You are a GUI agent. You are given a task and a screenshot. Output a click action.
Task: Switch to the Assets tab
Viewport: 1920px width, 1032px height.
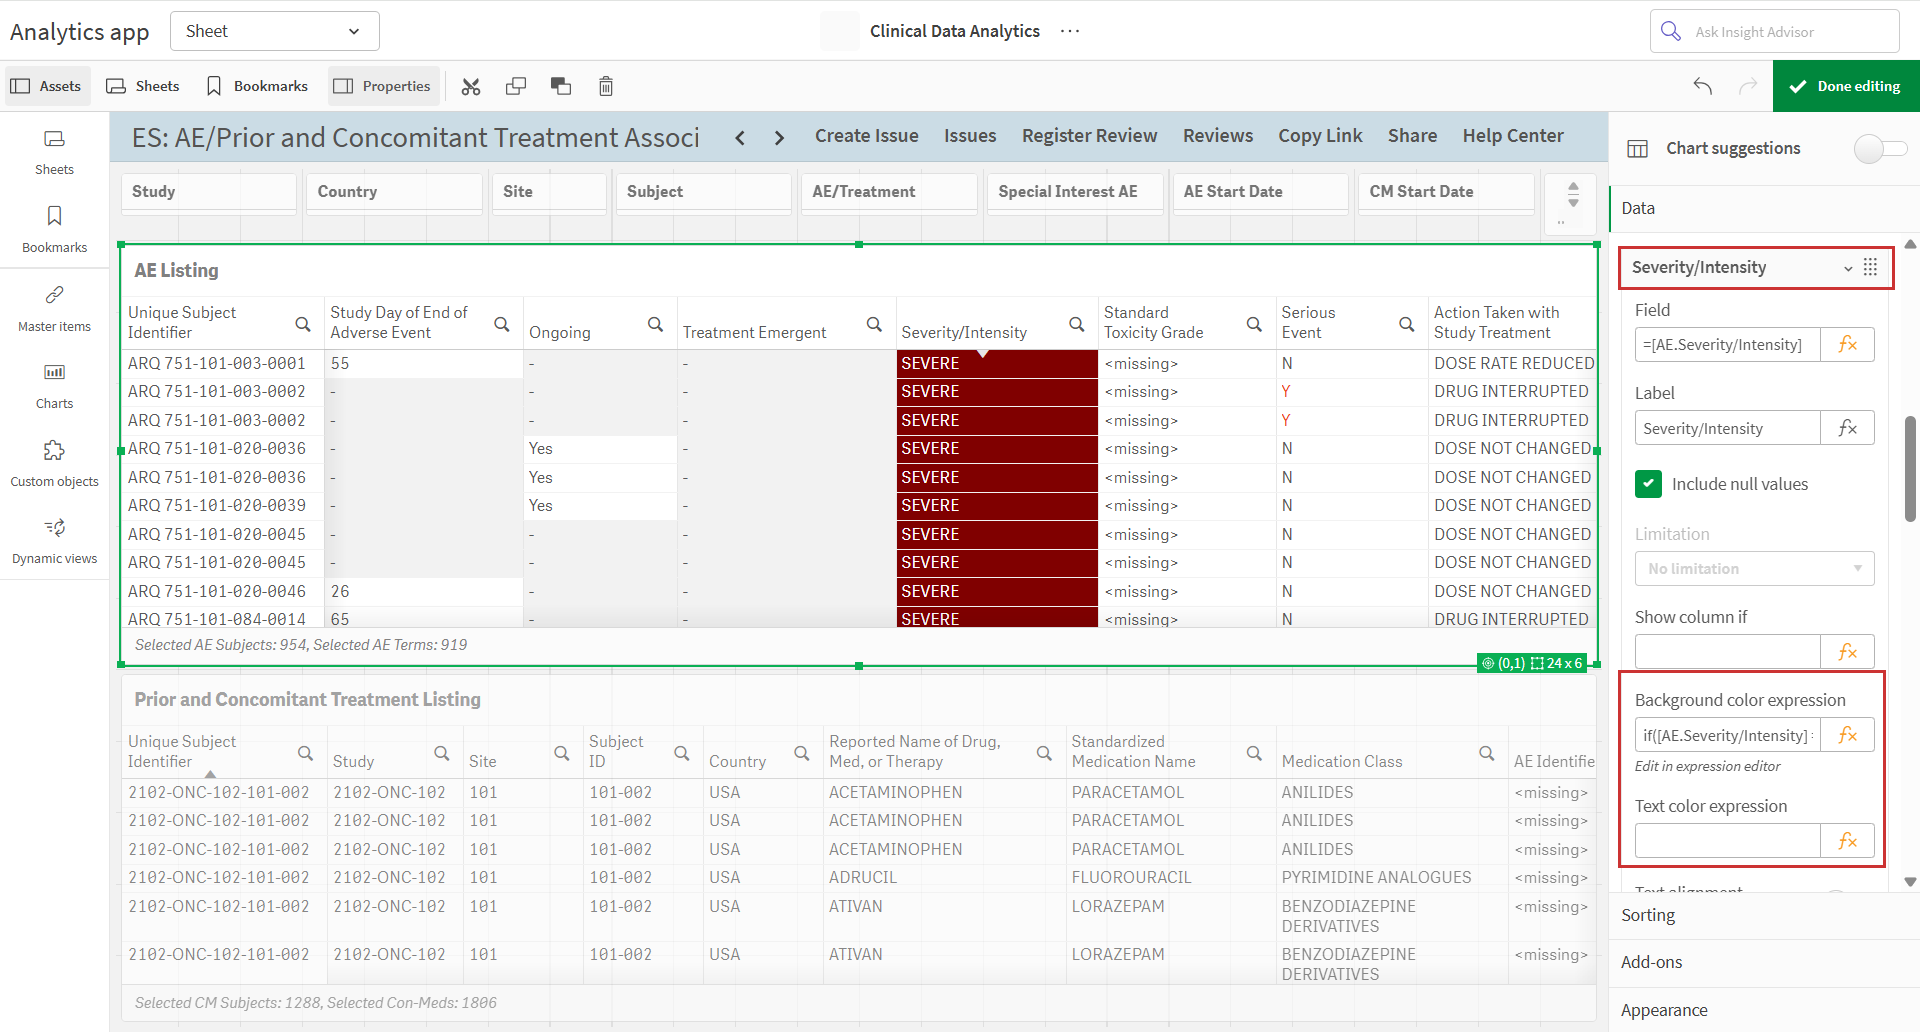(x=47, y=86)
